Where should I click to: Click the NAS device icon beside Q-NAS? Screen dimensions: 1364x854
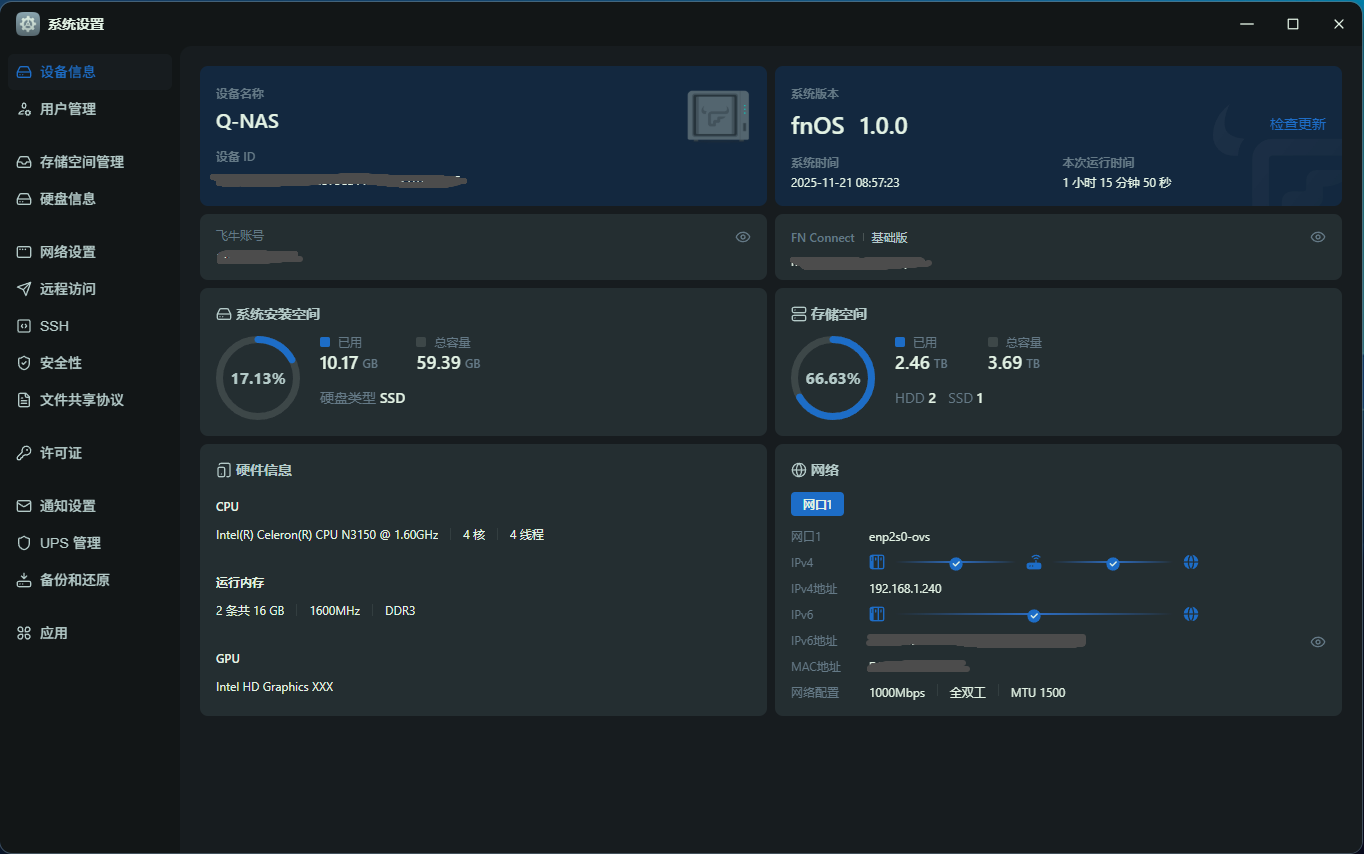718,116
